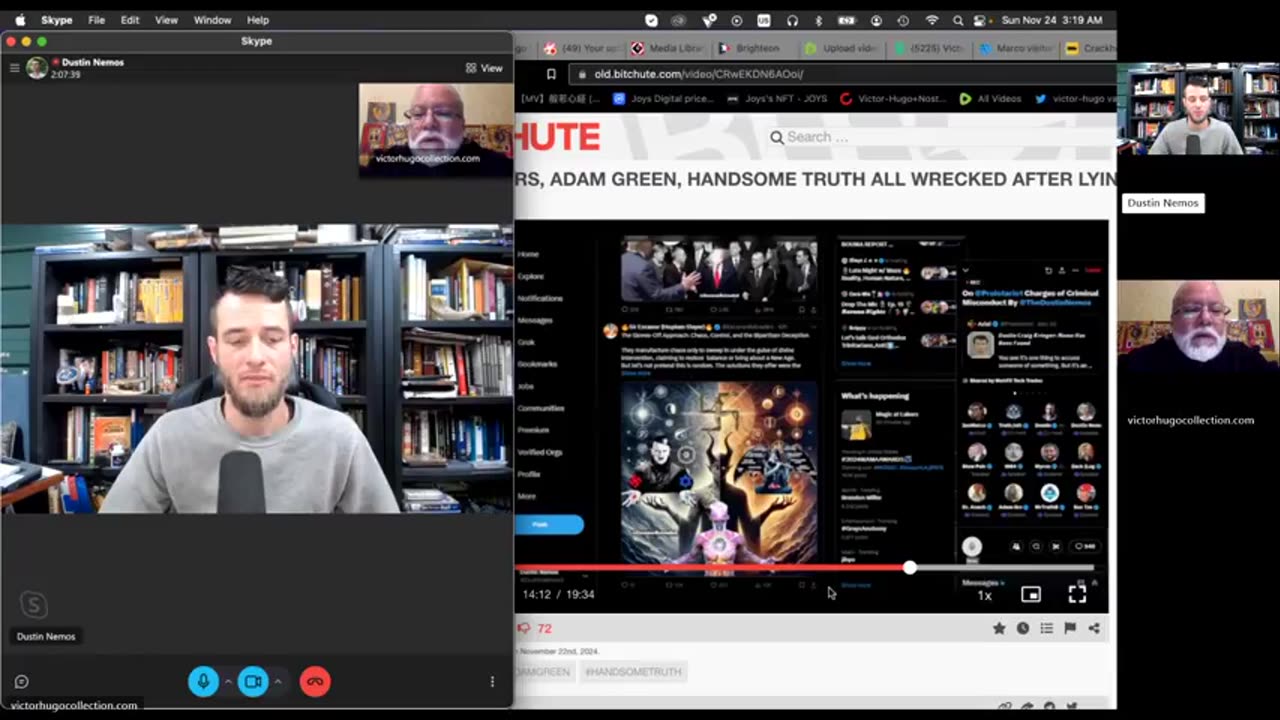Enter fullscreen on BitChute video

1077,594
